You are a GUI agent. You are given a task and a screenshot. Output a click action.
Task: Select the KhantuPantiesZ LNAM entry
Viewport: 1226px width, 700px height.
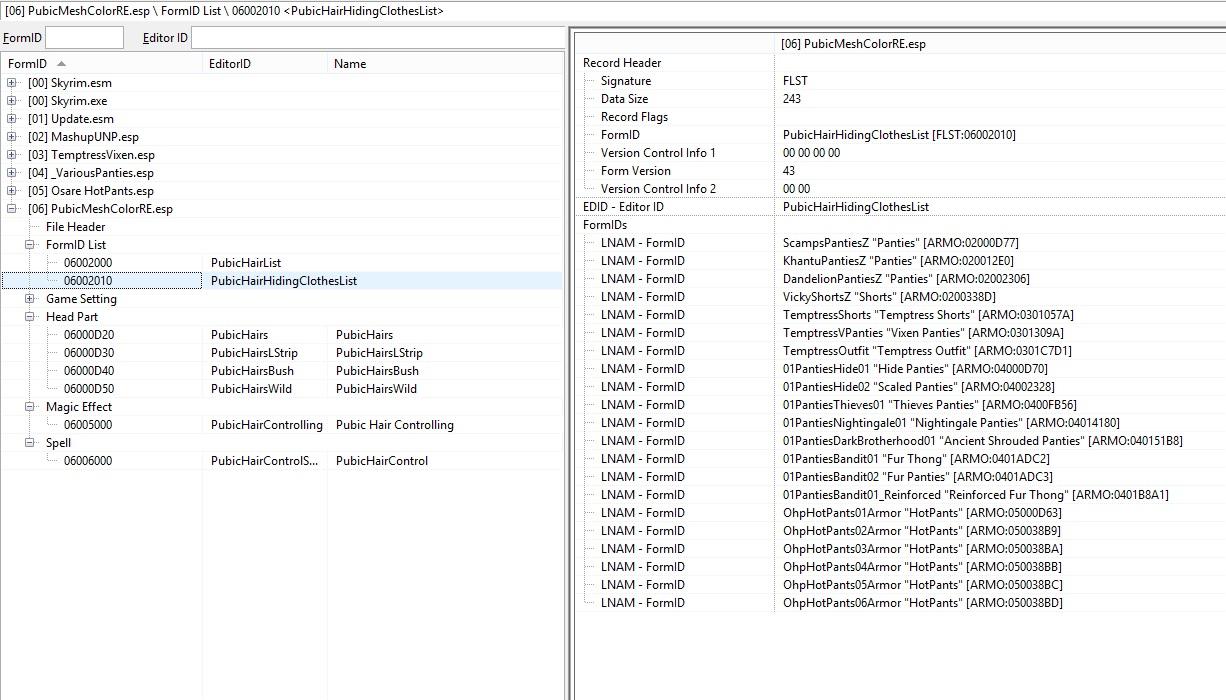(x=898, y=261)
